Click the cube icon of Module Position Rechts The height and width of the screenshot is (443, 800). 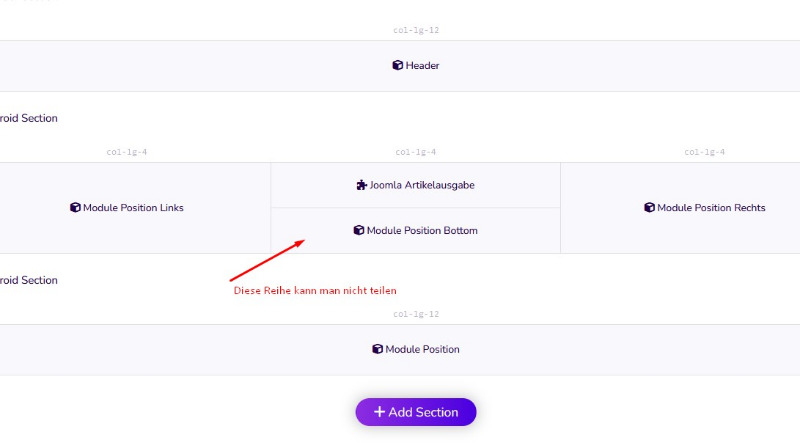click(649, 207)
